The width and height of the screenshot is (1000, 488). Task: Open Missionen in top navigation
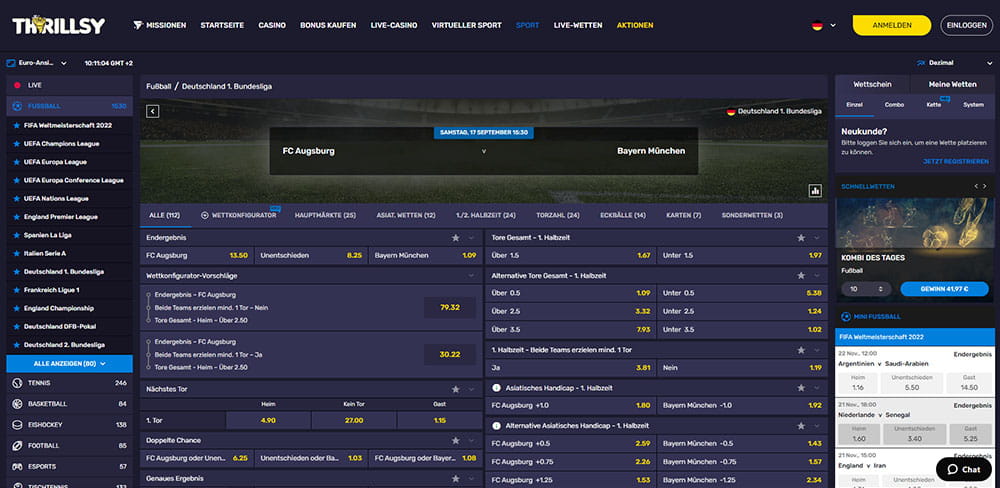click(x=159, y=26)
